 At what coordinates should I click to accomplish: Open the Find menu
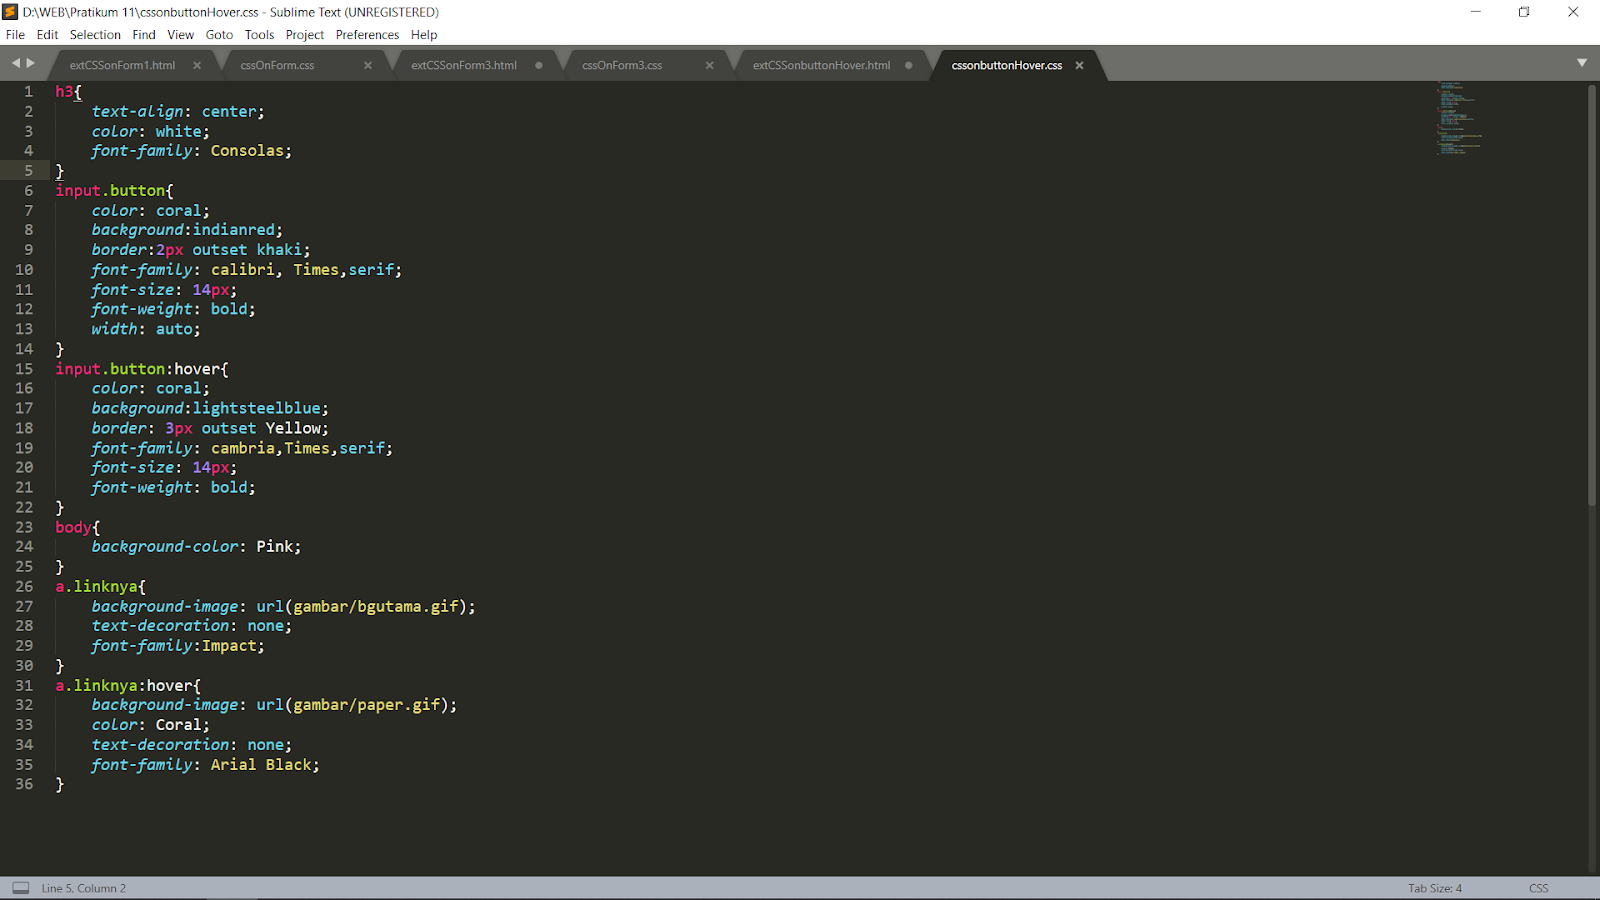[144, 34]
